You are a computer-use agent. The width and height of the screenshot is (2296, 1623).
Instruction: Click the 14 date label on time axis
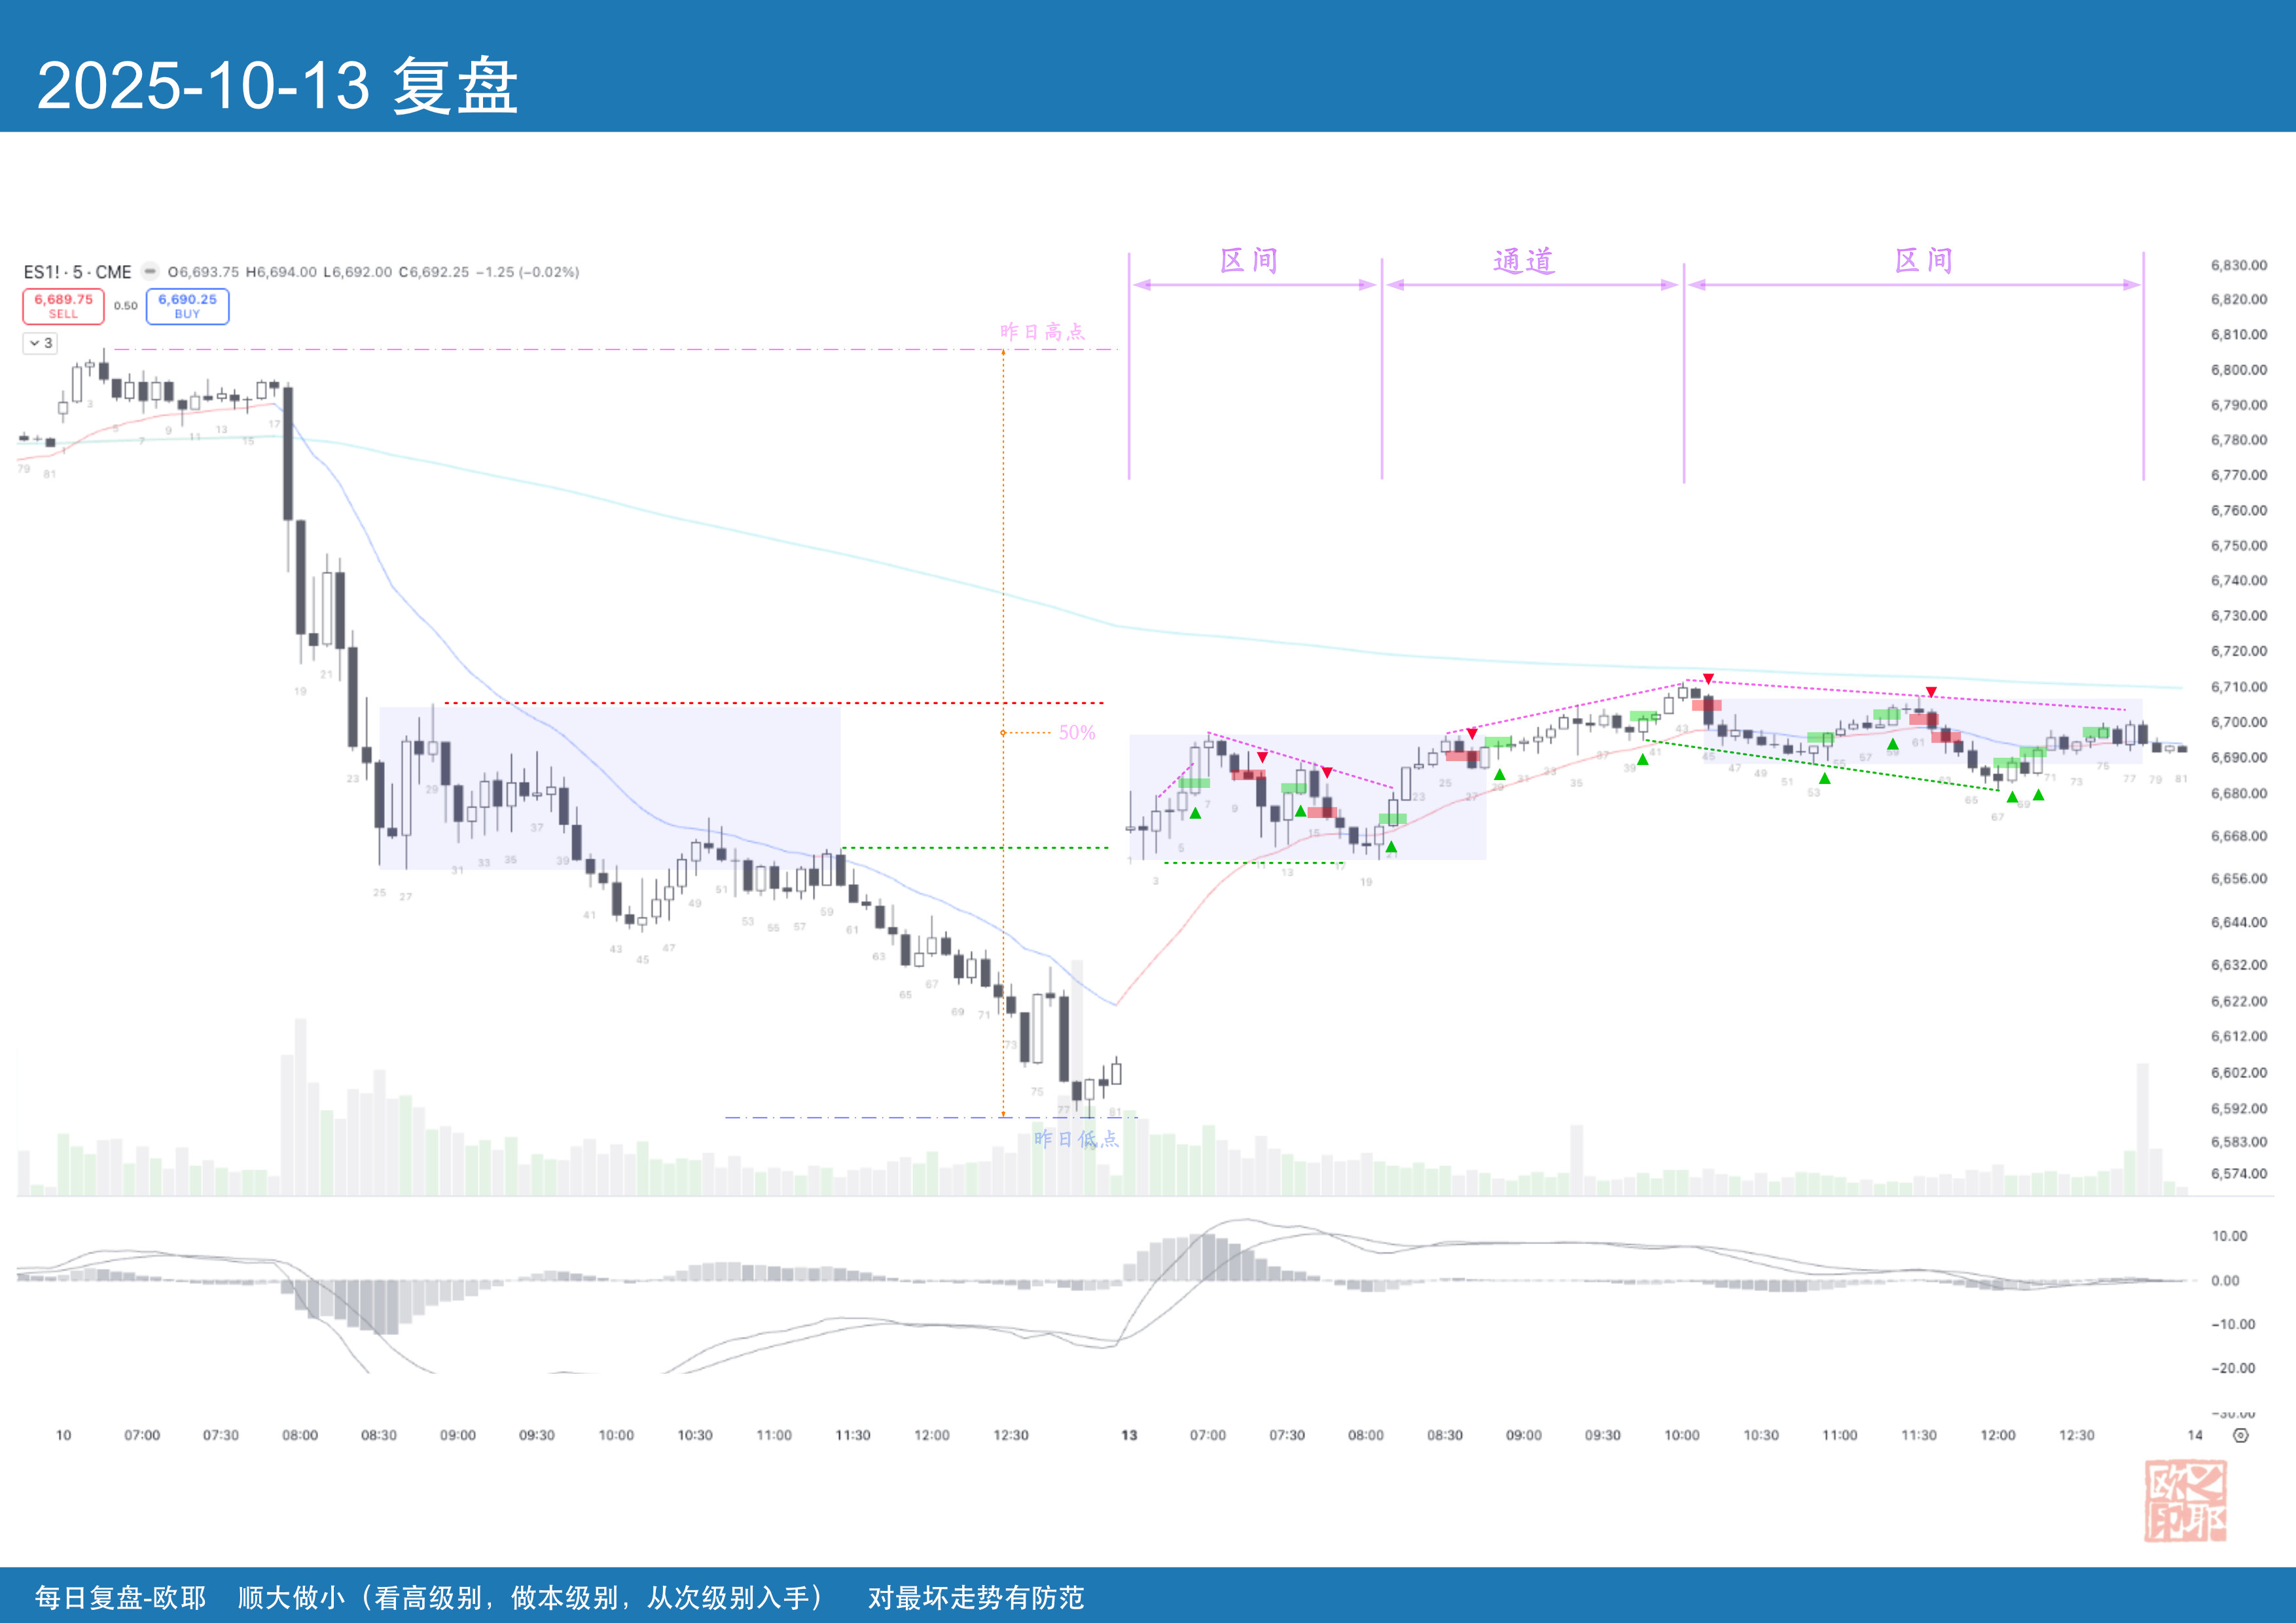tap(2194, 1435)
